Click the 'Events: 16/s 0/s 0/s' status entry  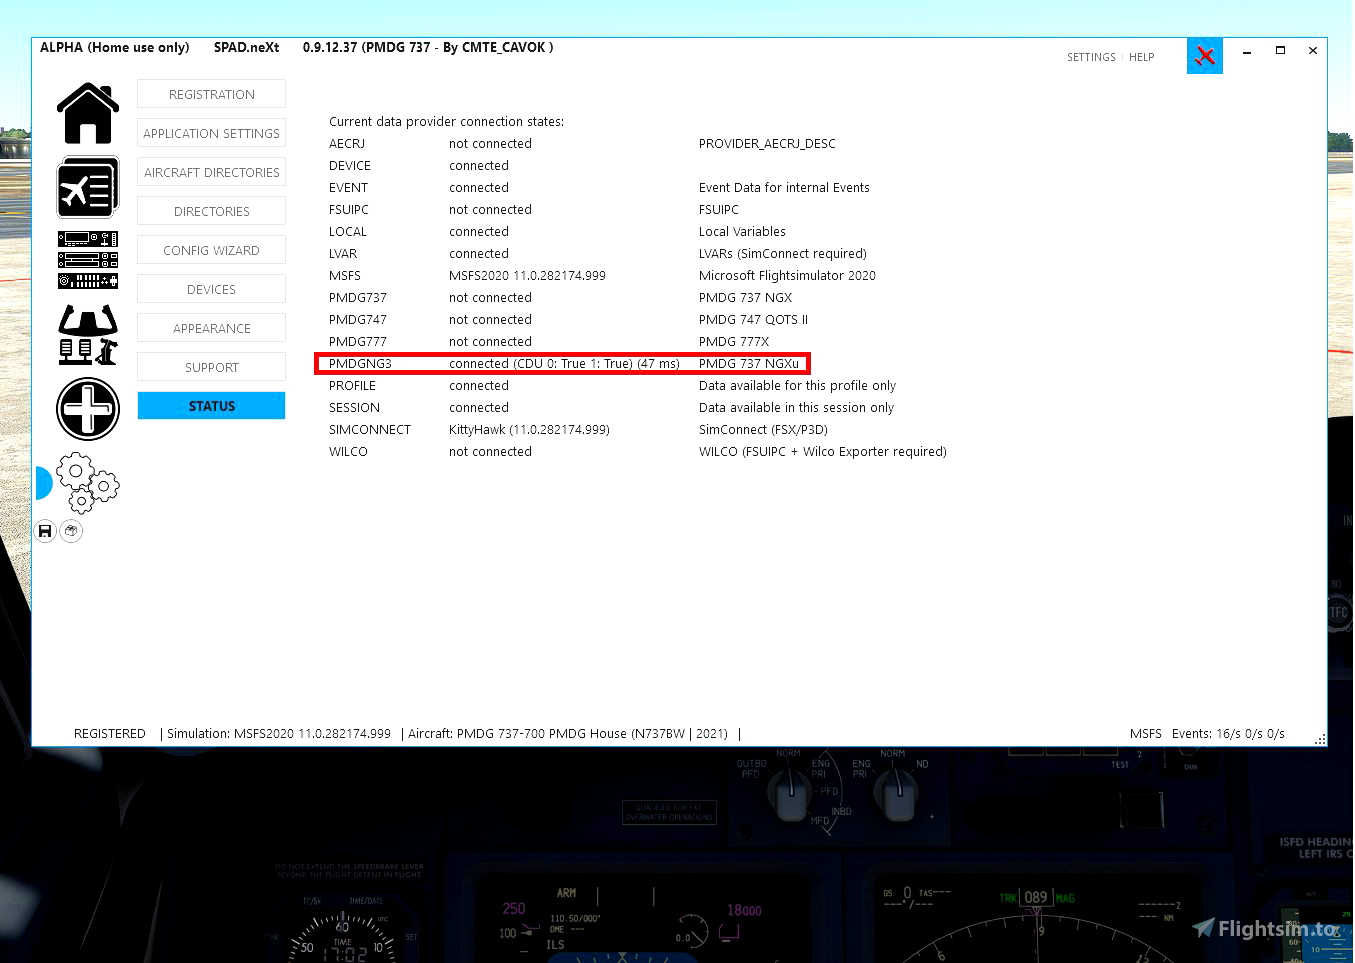tap(1228, 734)
